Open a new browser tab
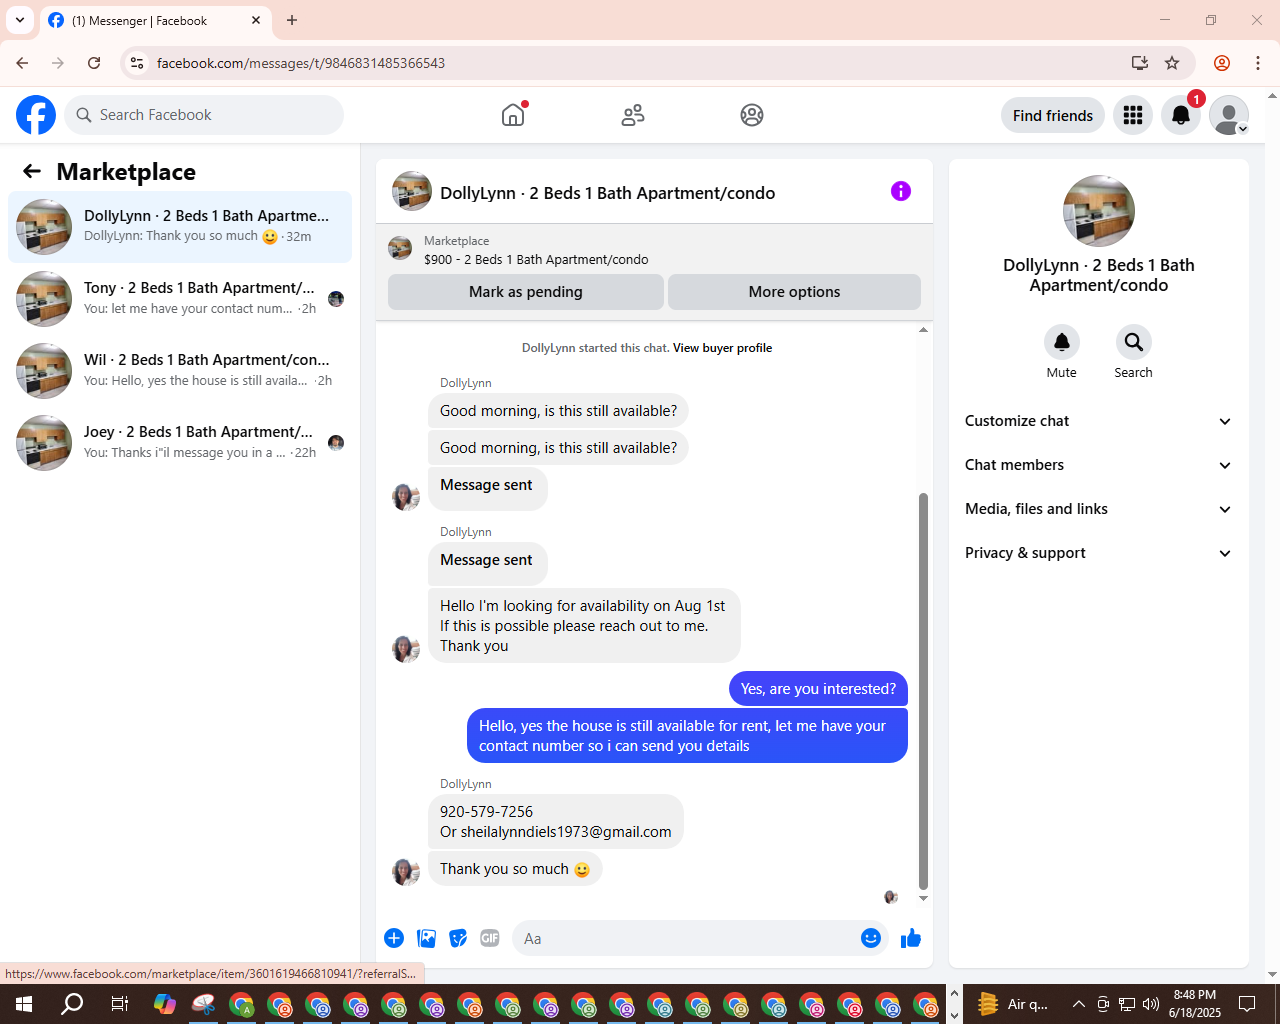Screen dimensions: 1280x1024 (292, 20)
